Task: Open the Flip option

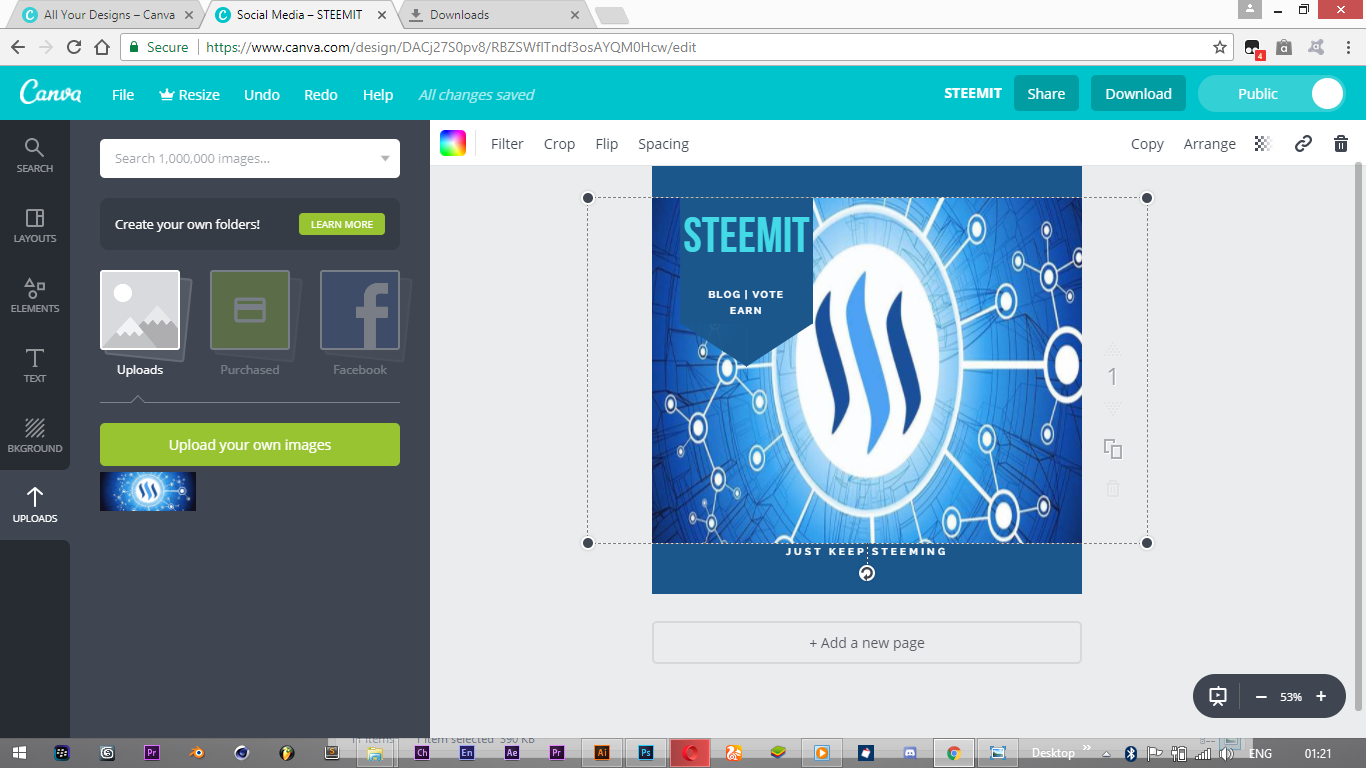Action: [607, 144]
